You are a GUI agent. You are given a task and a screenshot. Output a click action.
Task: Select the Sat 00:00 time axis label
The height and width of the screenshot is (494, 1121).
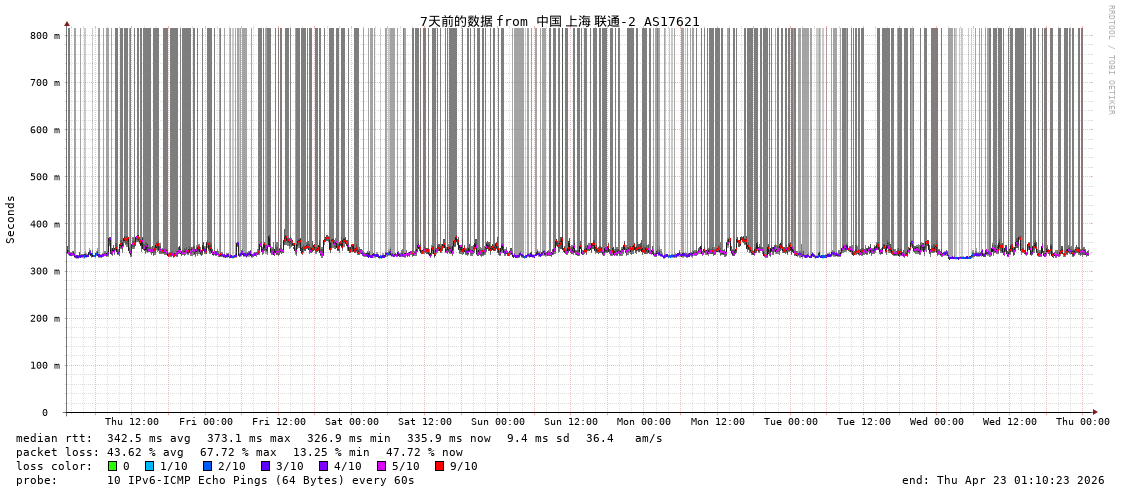click(351, 422)
